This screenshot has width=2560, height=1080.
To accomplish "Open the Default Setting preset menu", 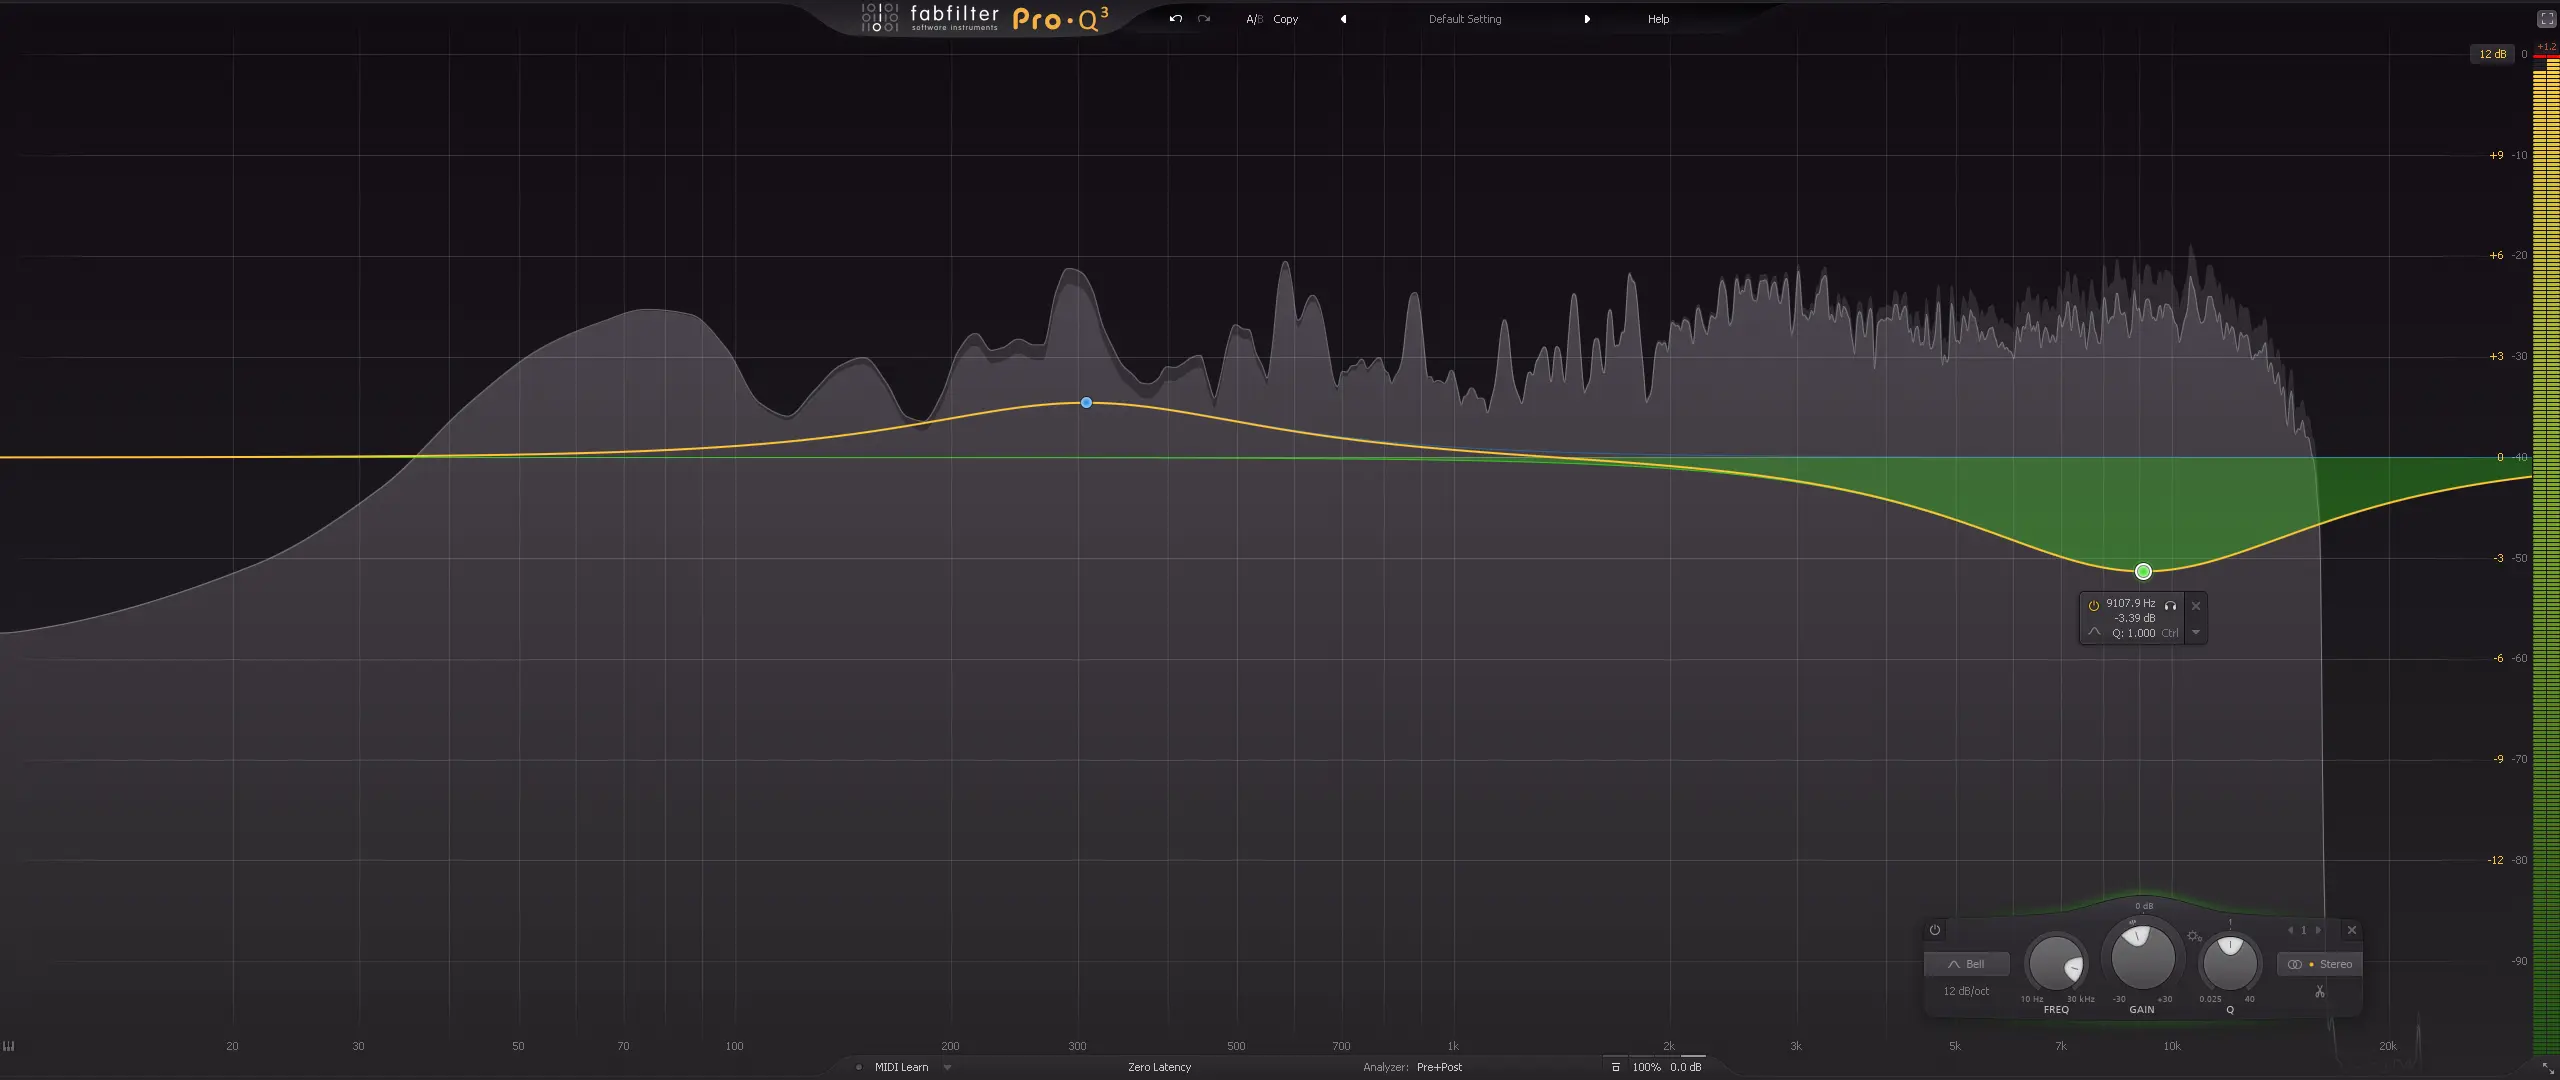I will click(x=1464, y=19).
